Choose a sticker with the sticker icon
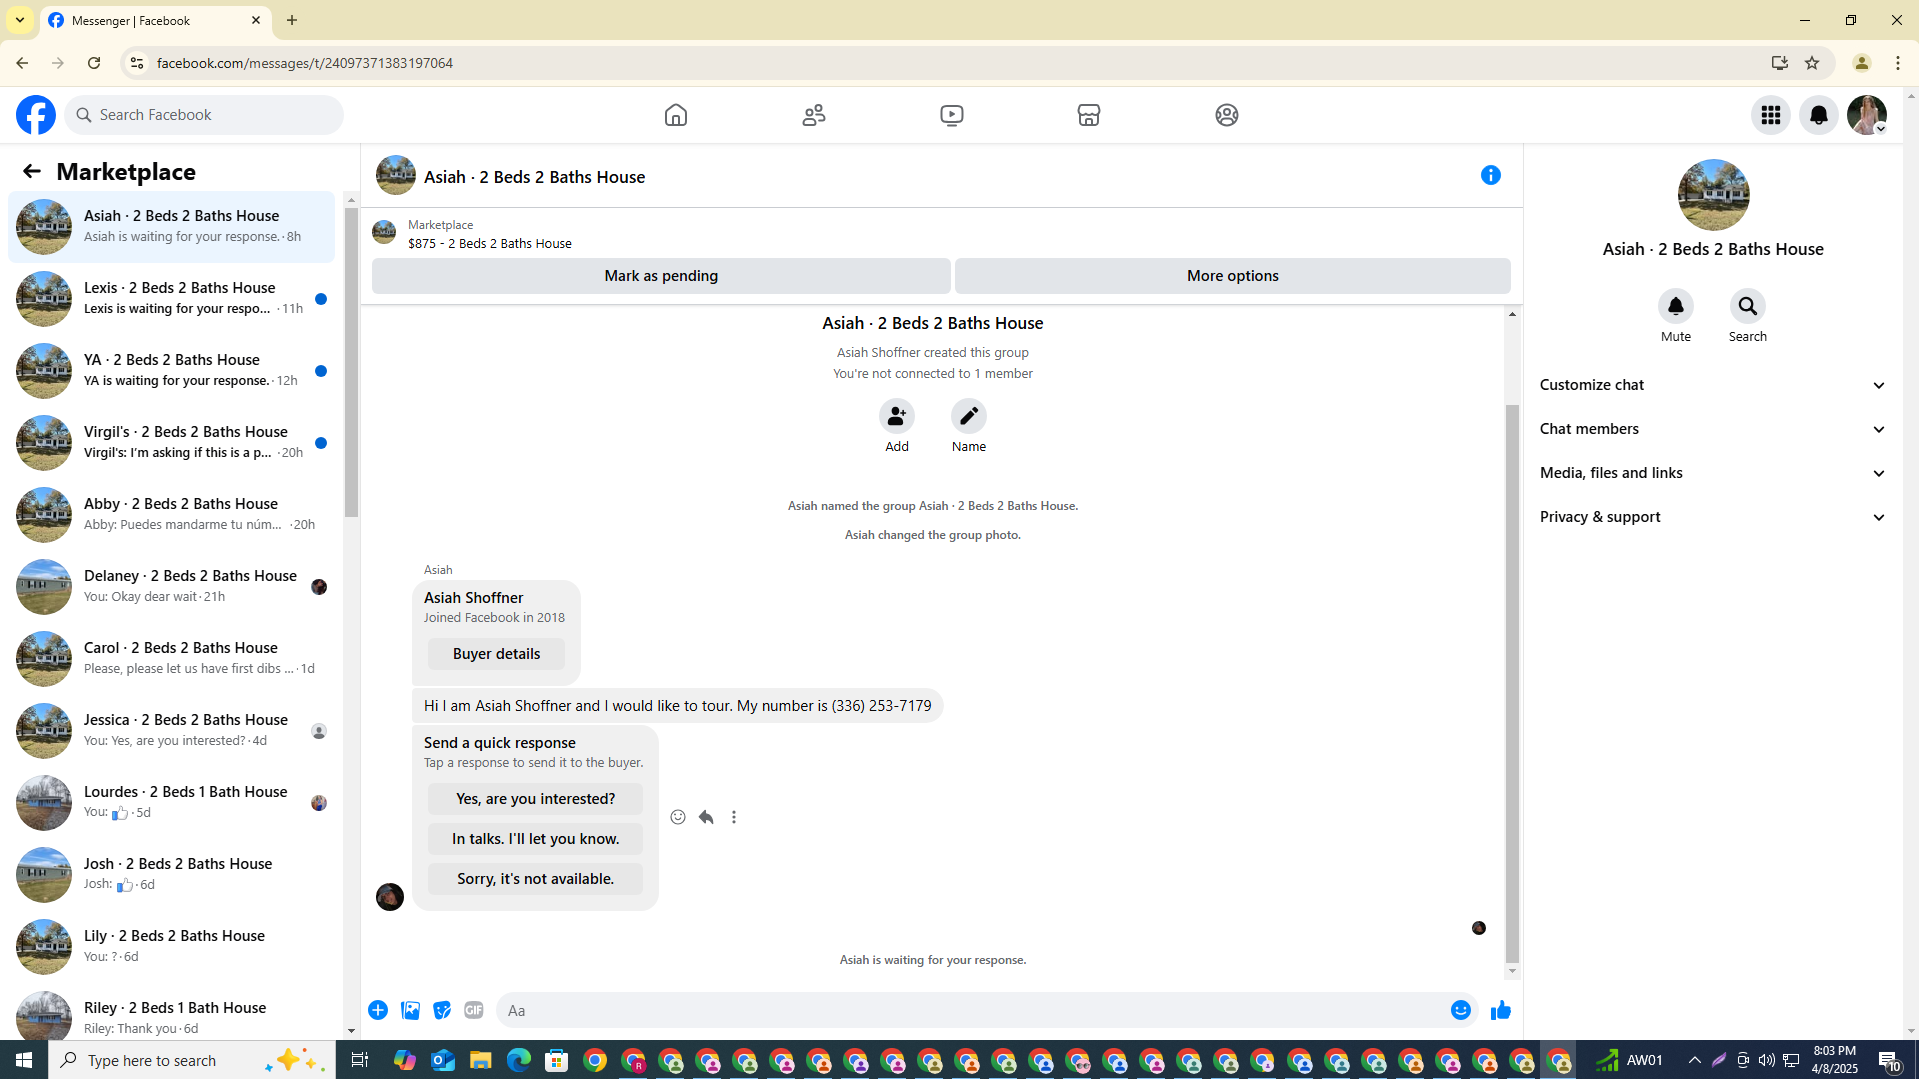This screenshot has height=1079, width=1919. [442, 1010]
